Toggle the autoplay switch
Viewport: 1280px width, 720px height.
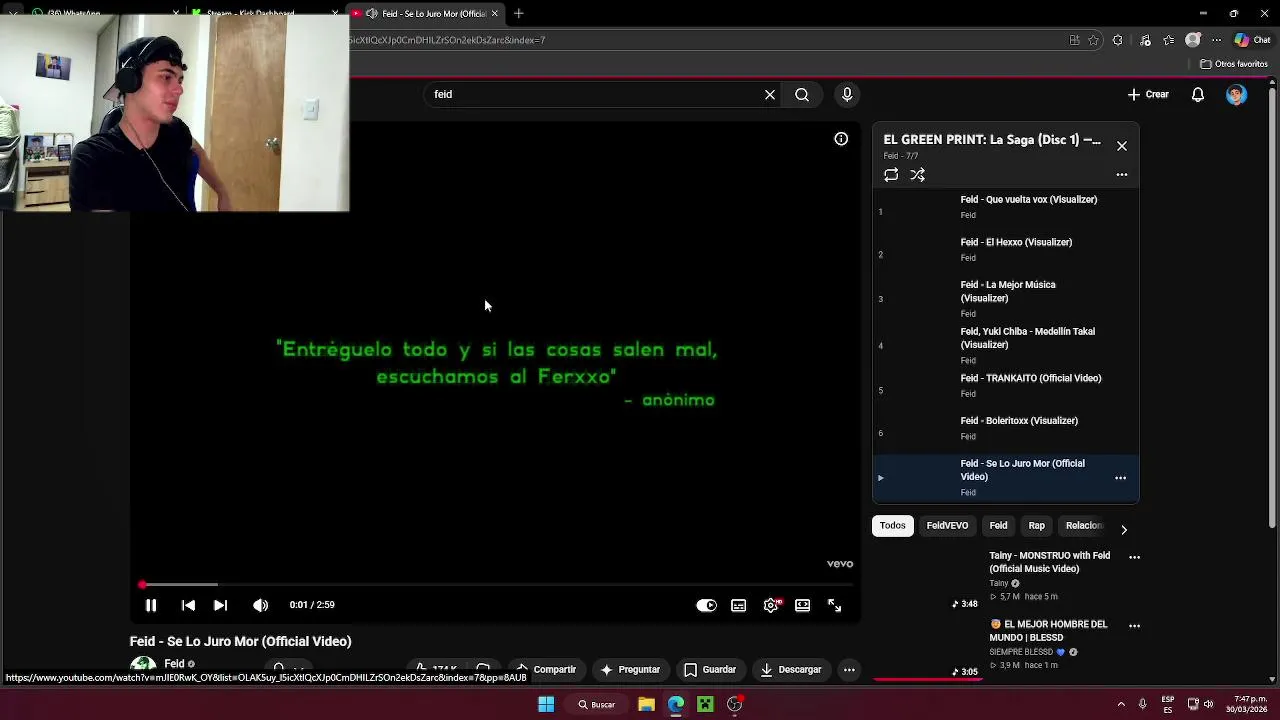tap(706, 605)
